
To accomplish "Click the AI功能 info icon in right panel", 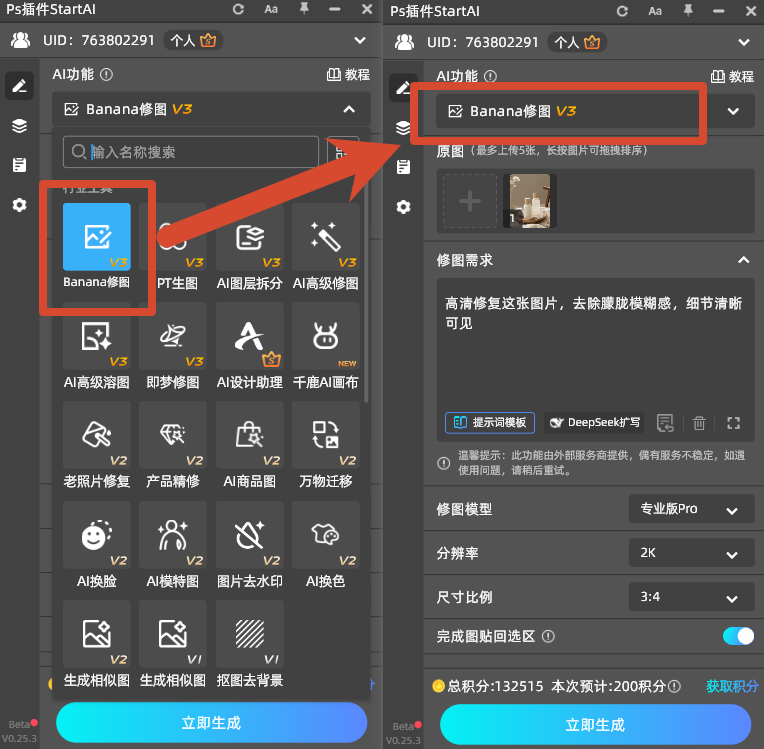I will tap(491, 76).
